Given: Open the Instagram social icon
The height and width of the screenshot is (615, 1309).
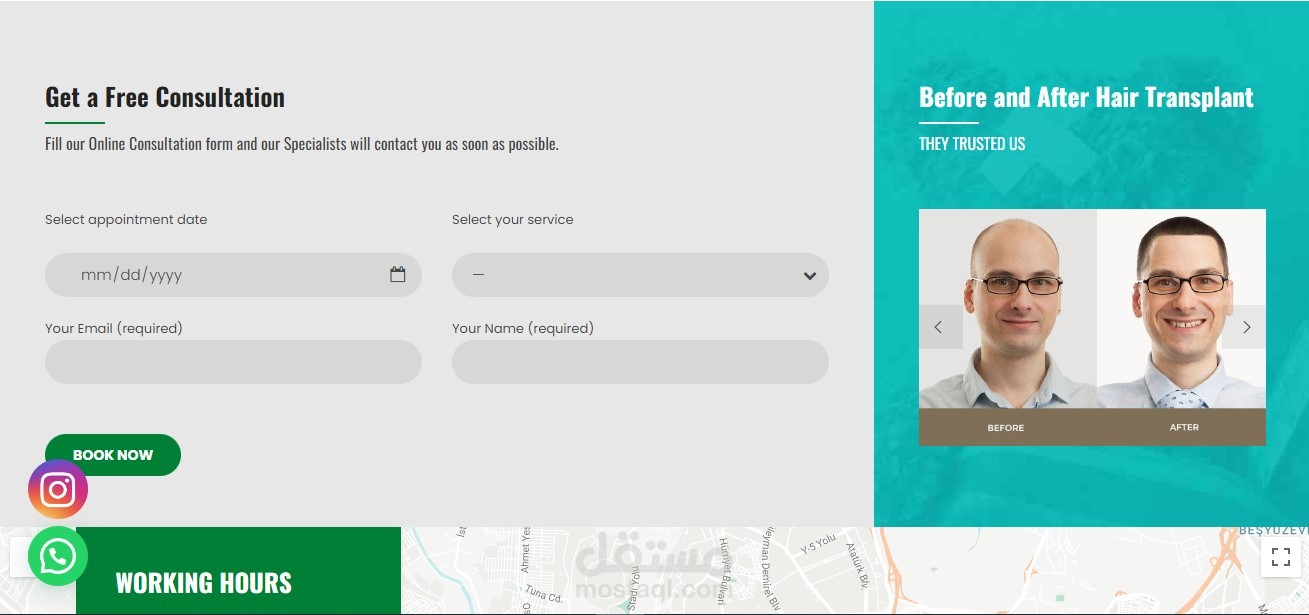Looking at the screenshot, I should (58, 489).
